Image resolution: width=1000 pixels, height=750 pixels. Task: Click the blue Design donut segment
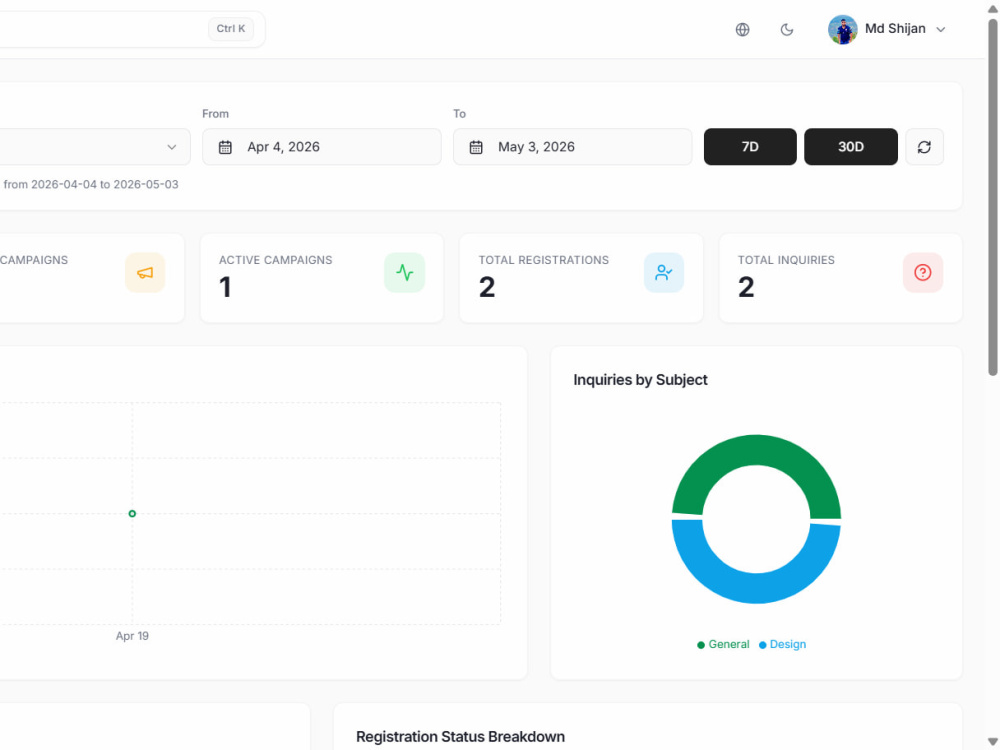coord(756,588)
